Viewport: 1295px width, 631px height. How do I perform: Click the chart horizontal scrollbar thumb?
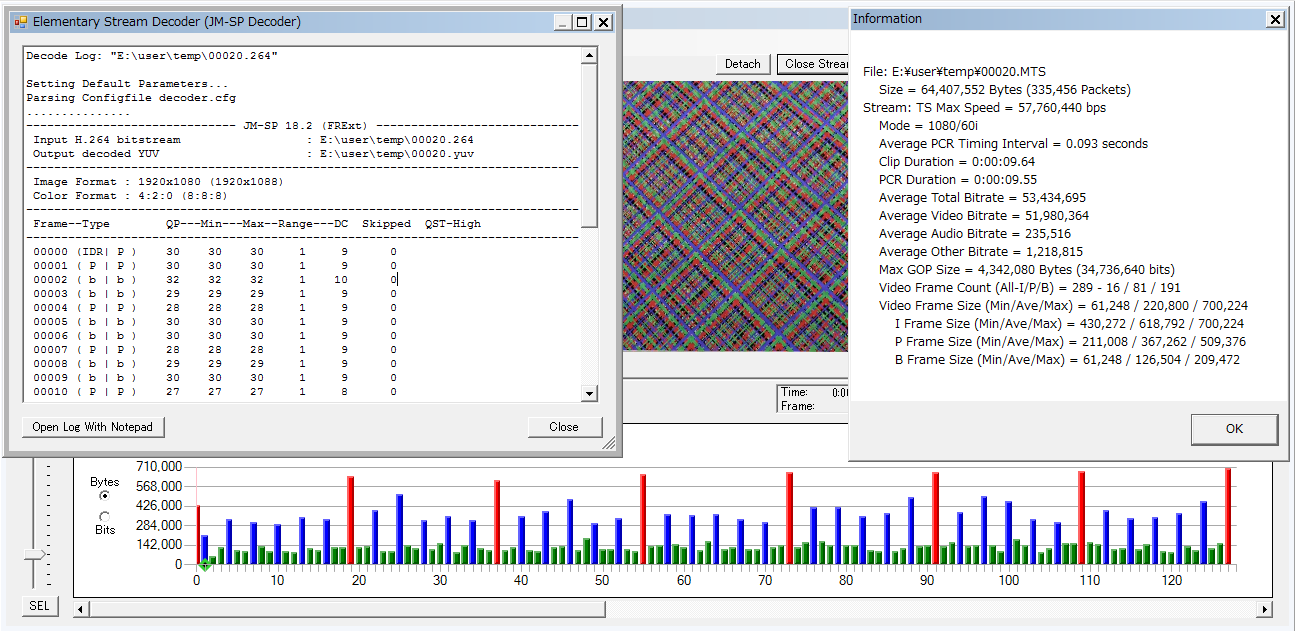347,609
